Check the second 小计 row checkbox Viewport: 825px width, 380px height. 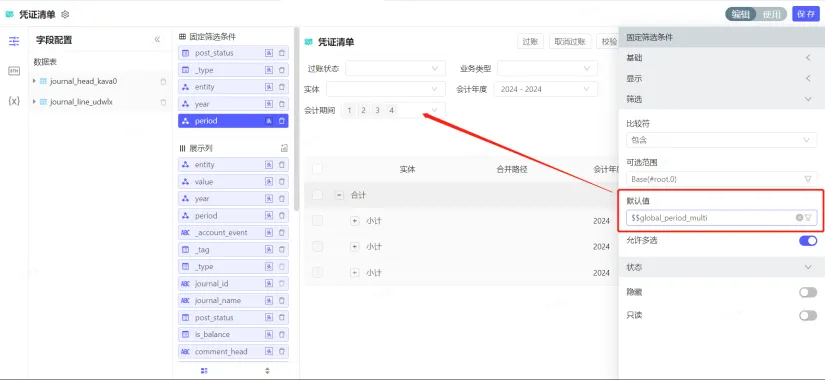coord(317,246)
